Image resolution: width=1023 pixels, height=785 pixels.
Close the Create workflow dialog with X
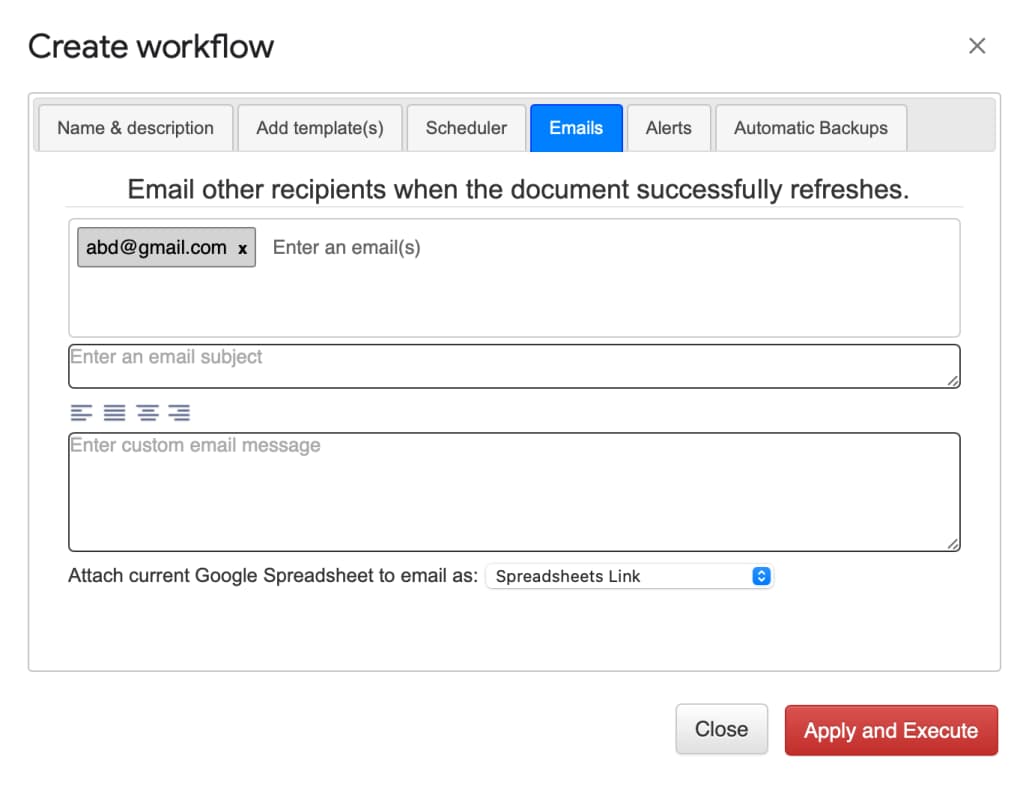click(977, 46)
